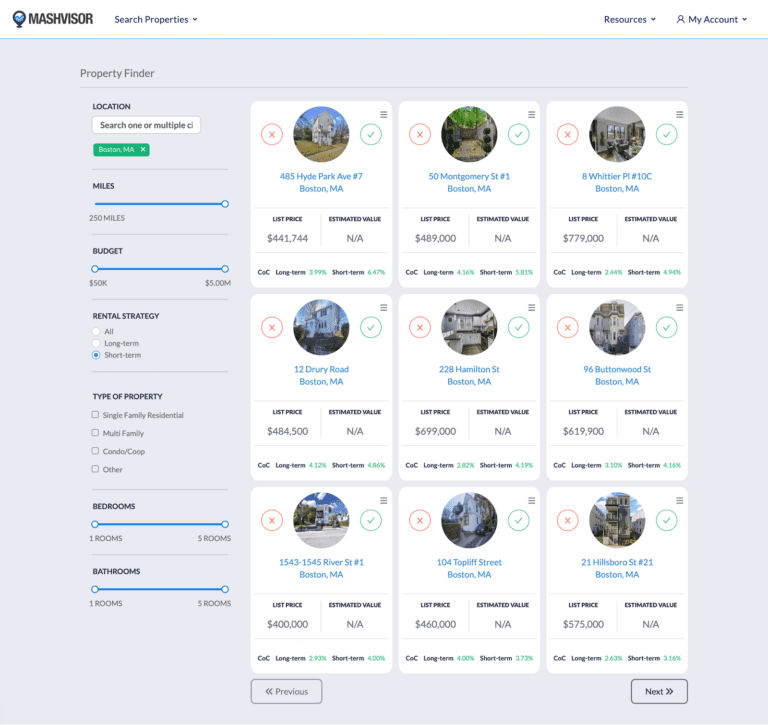This screenshot has height=725, width=768.
Task: Approve the 21 Hillsboro St #21 listing
Action: [666, 520]
